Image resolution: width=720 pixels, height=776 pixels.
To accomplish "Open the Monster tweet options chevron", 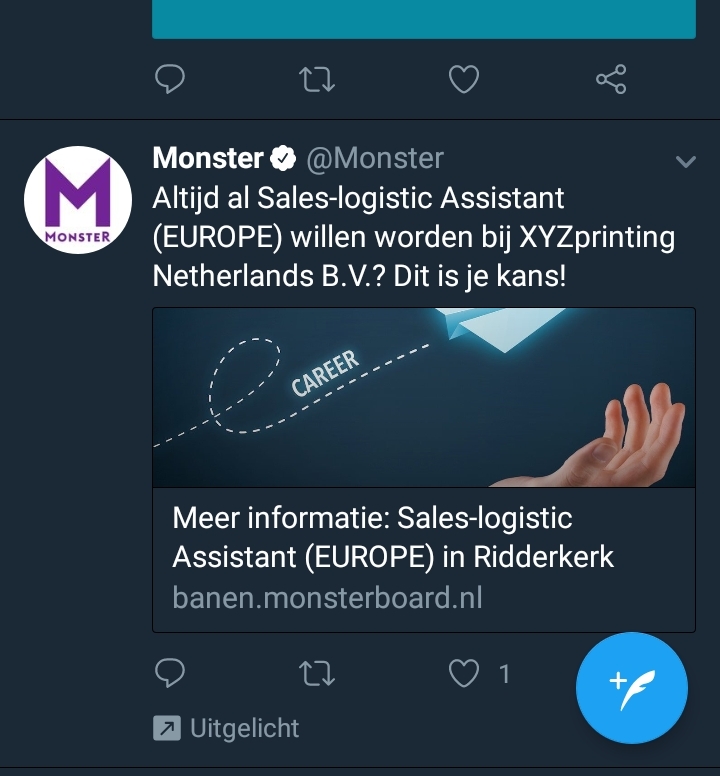I will pos(686,161).
